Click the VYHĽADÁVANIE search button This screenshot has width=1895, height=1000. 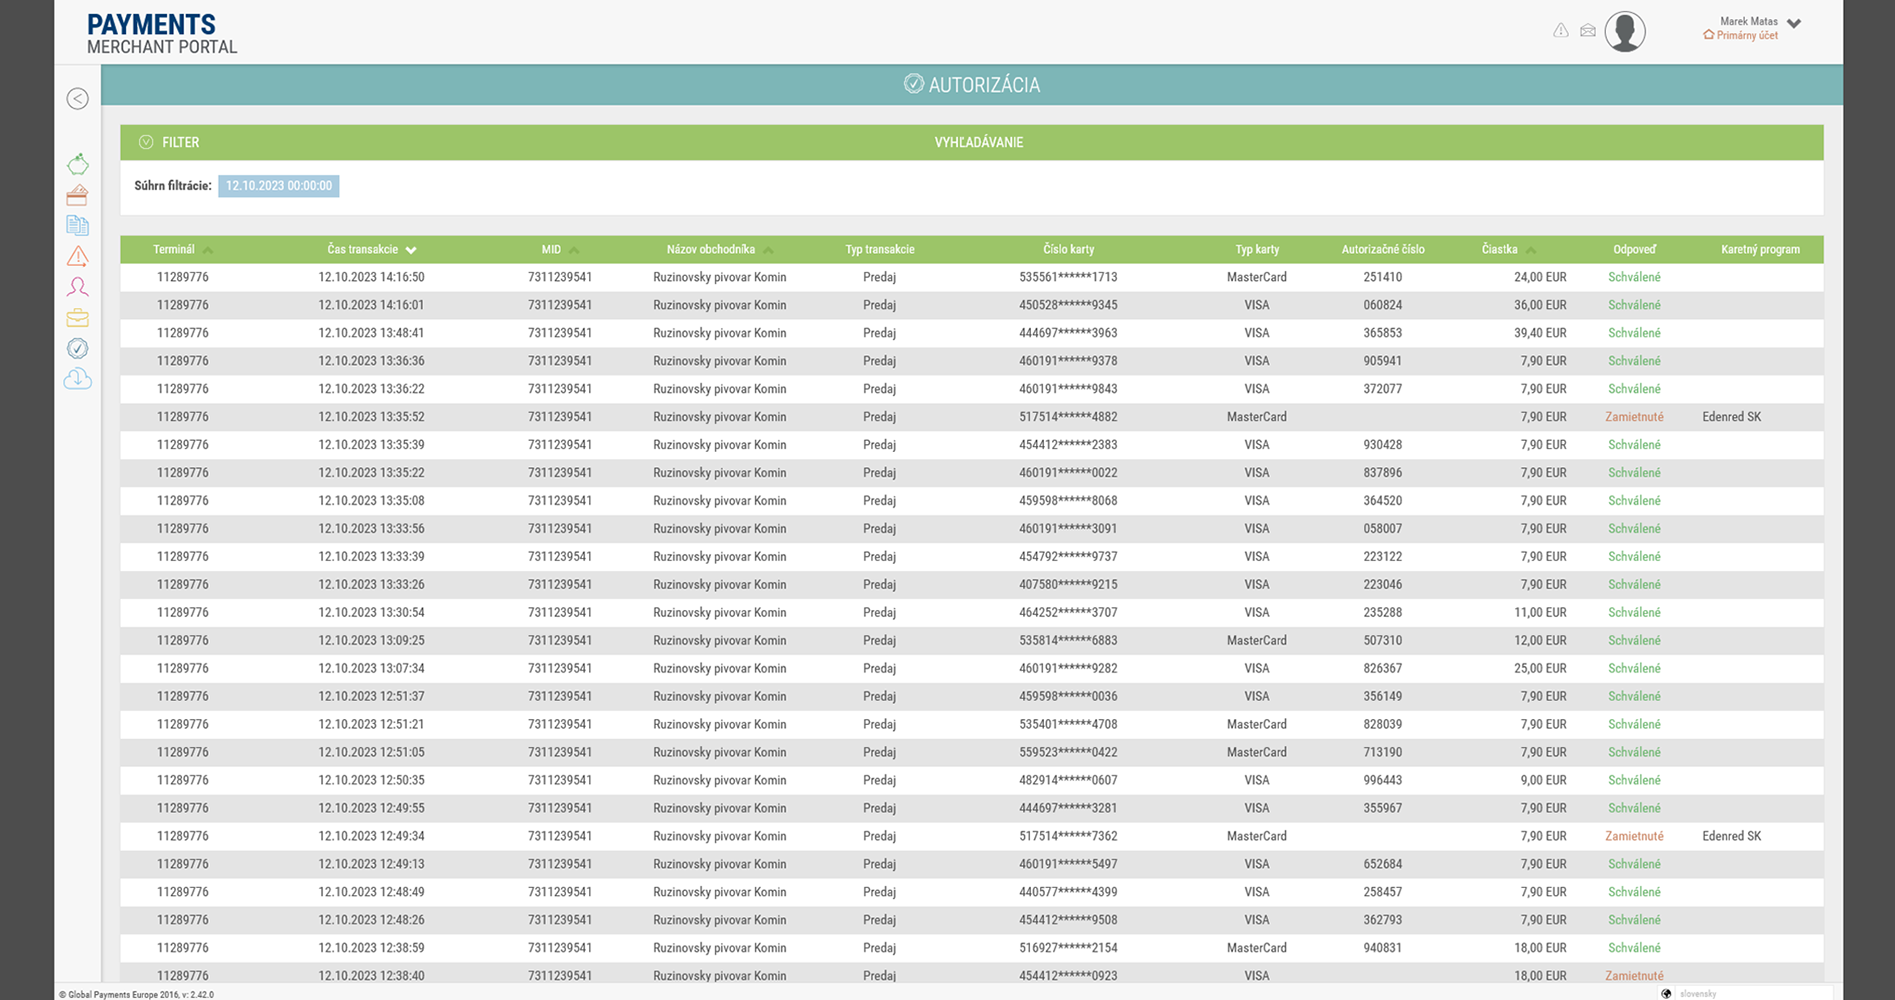click(979, 142)
